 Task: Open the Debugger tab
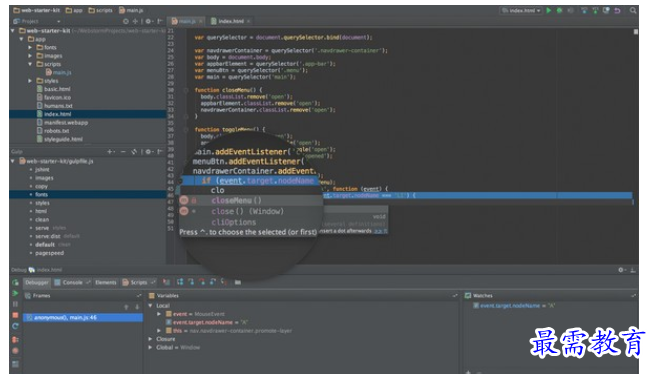(37, 283)
